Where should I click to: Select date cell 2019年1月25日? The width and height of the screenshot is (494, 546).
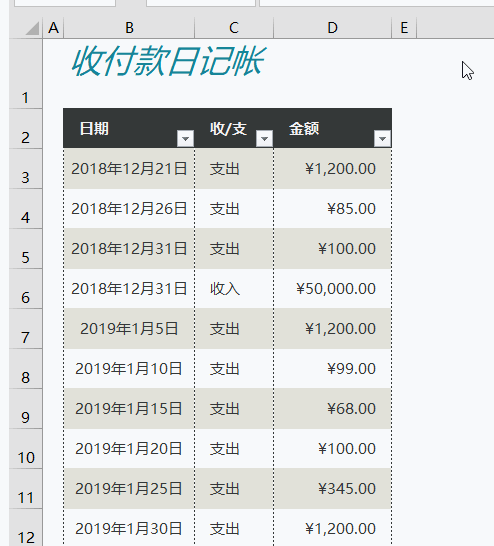(x=129, y=489)
